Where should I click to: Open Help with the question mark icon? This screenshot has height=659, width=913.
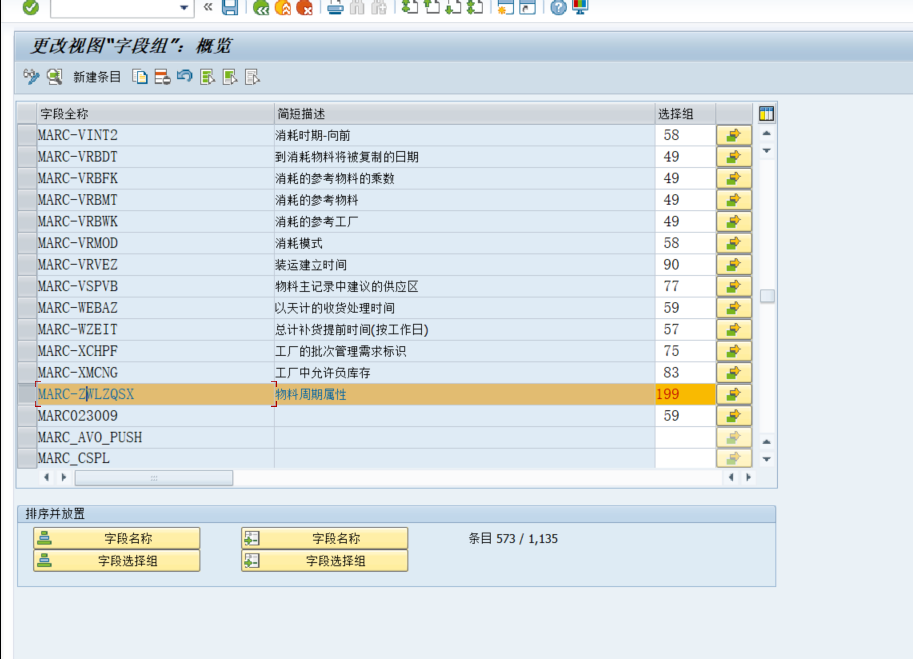pyautogui.click(x=558, y=8)
